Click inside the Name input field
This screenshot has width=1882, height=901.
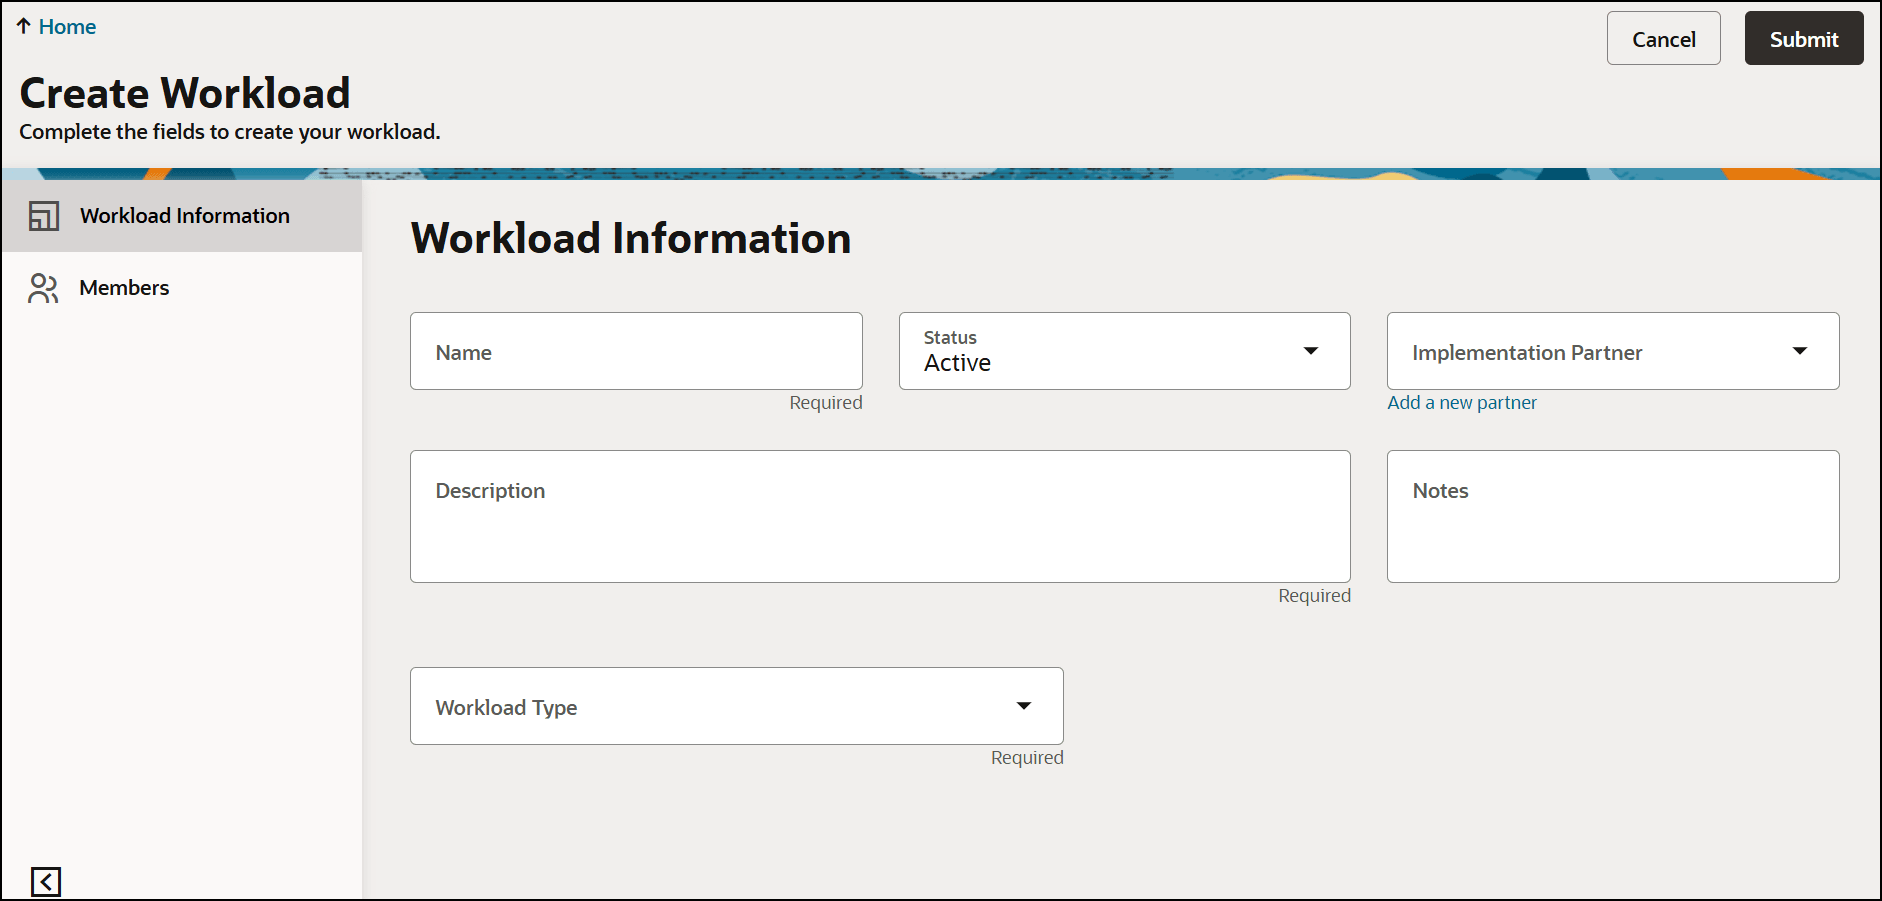click(x=636, y=351)
